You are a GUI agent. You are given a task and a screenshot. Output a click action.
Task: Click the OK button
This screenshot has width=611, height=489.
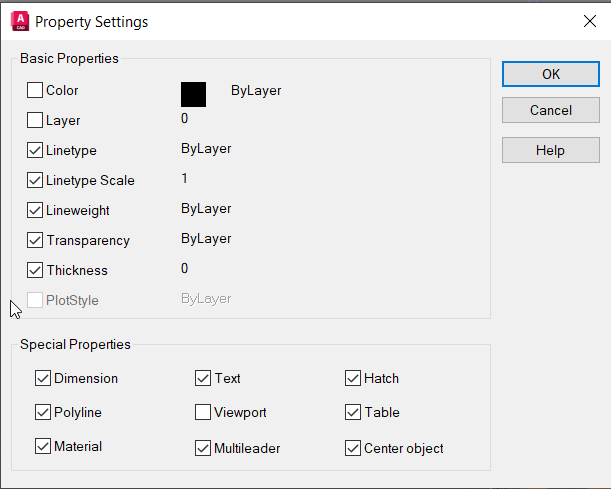551,74
